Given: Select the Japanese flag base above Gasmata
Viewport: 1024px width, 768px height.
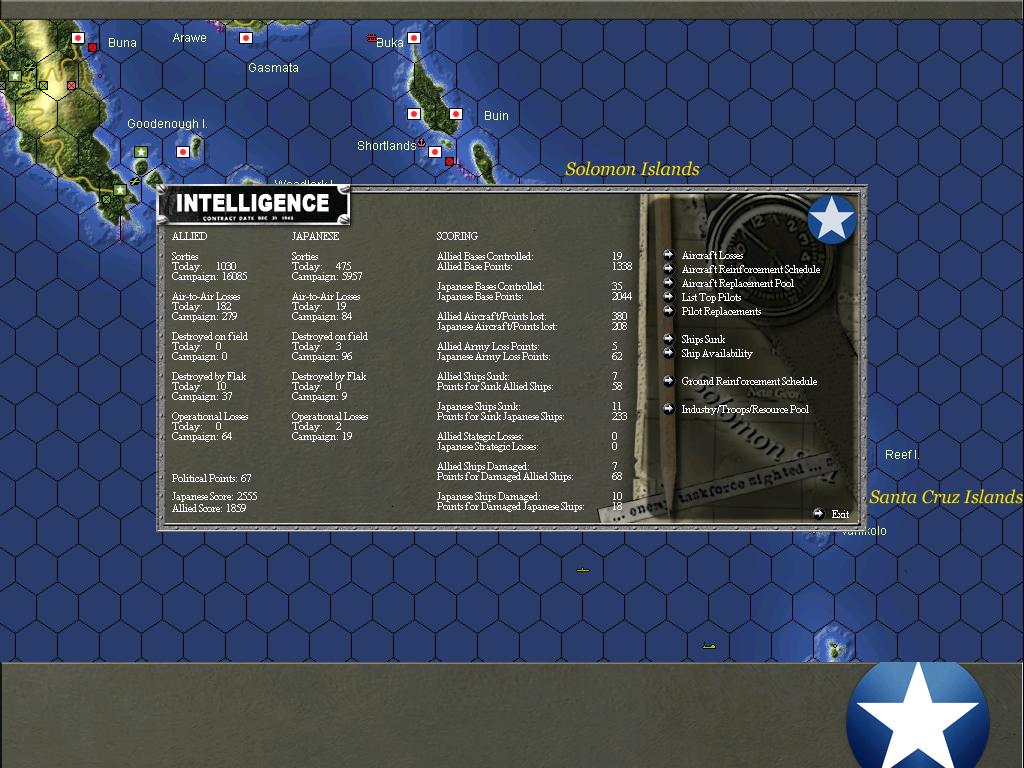Looking at the screenshot, I should (x=246, y=38).
